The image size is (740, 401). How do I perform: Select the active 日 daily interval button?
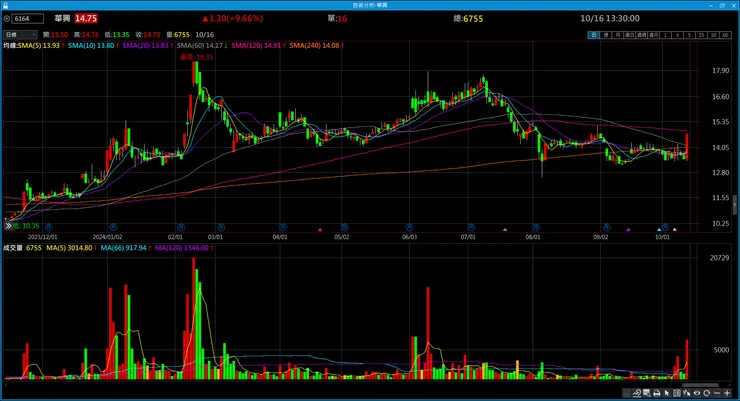pos(594,35)
